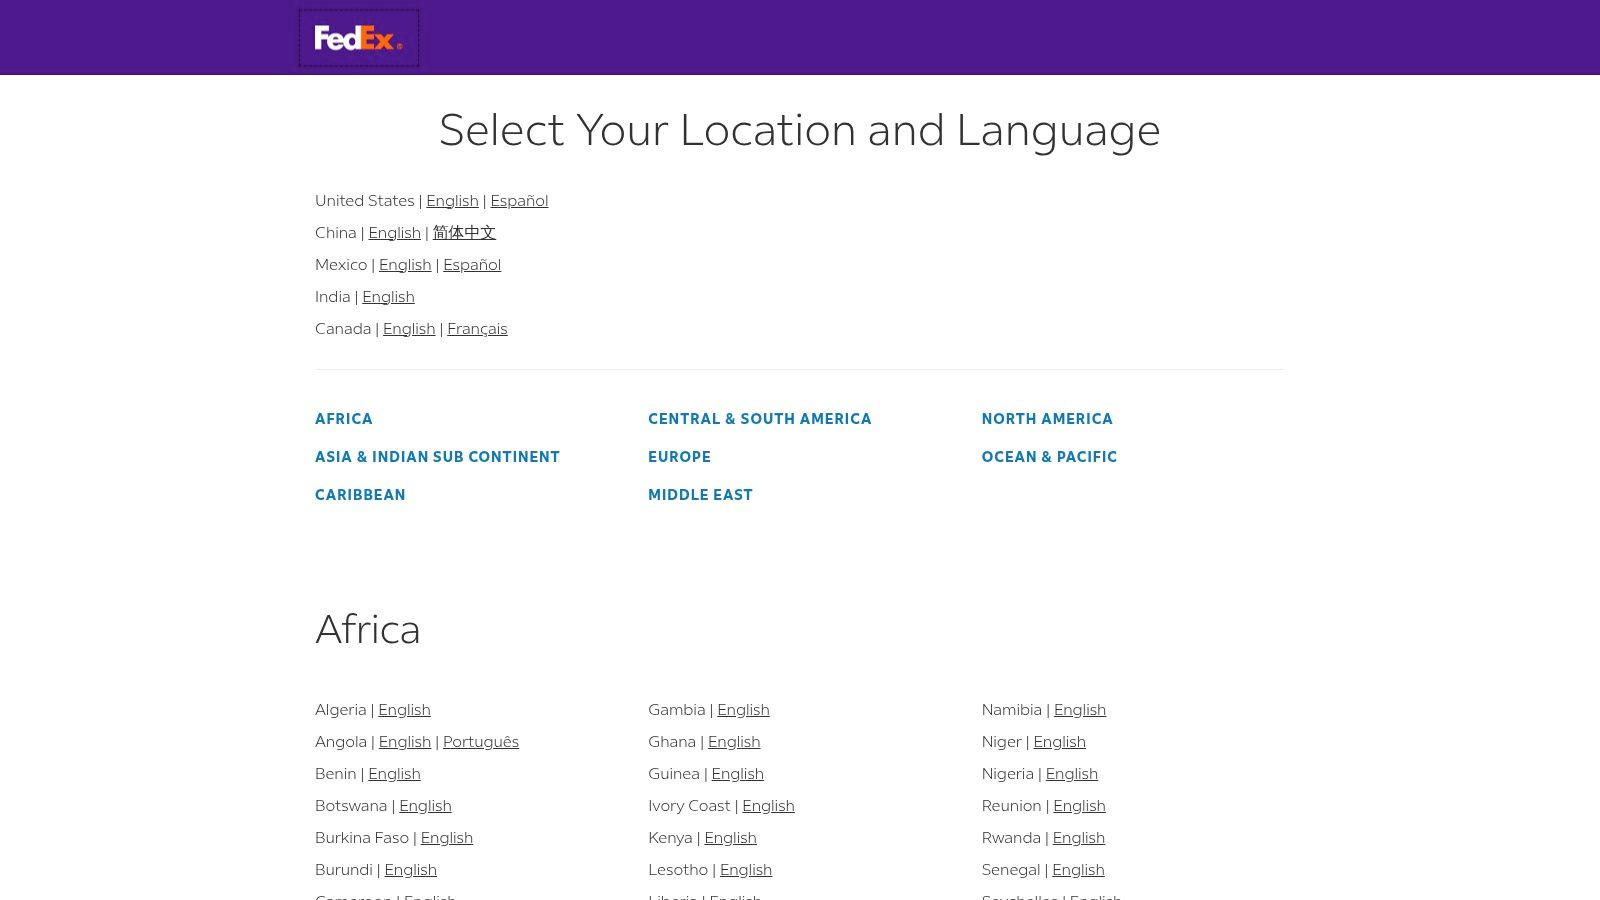
Task: Go to ASIA & INDIAN SUB CONTINENT section
Action: pos(437,456)
